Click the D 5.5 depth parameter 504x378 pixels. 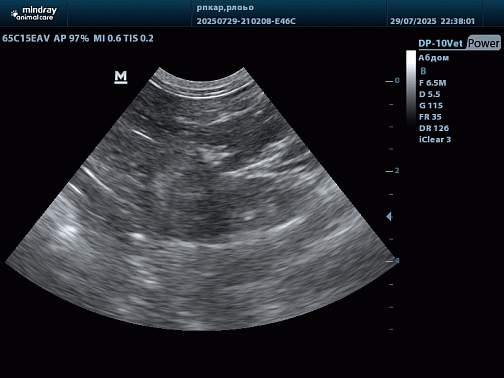pyautogui.click(x=430, y=94)
